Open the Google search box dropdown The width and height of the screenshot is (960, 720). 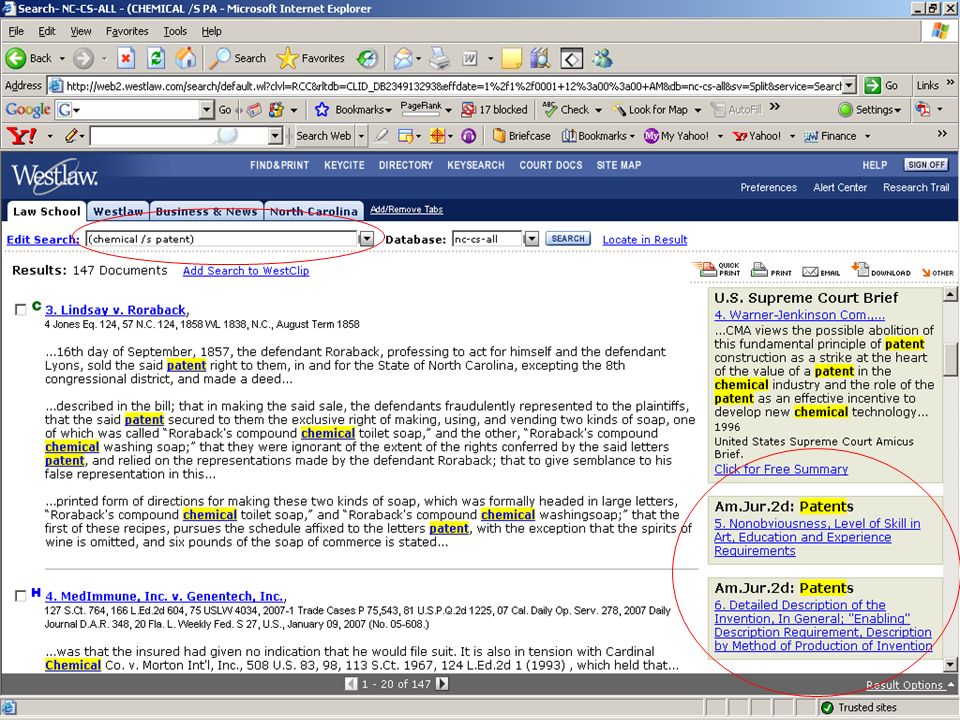(206, 110)
